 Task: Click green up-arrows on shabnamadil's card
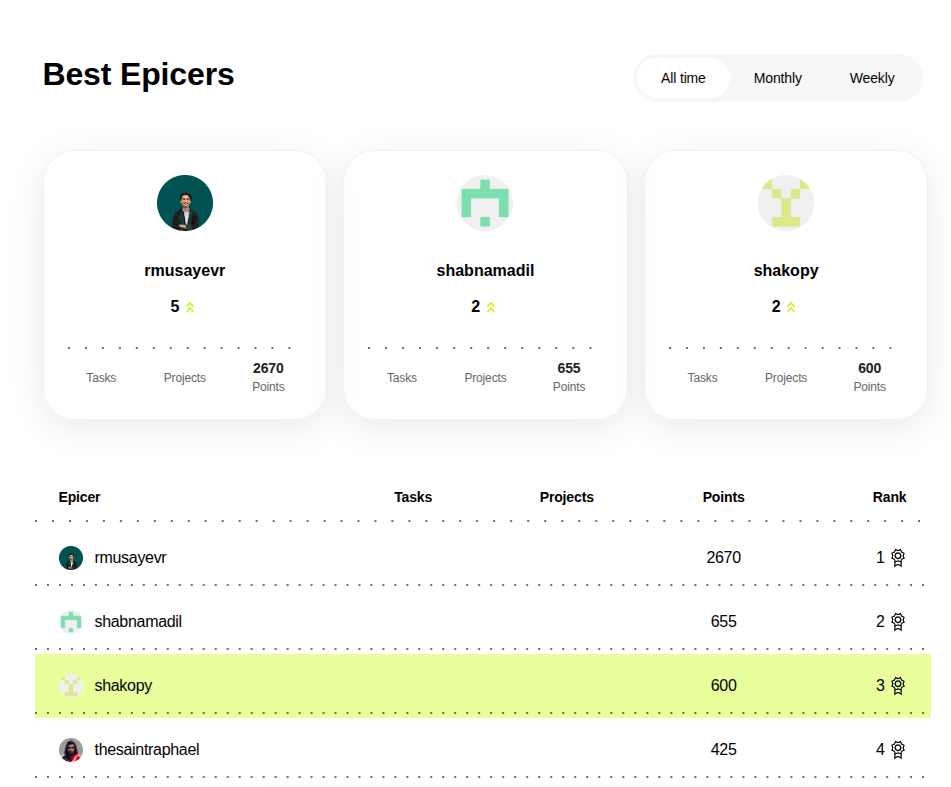491,307
